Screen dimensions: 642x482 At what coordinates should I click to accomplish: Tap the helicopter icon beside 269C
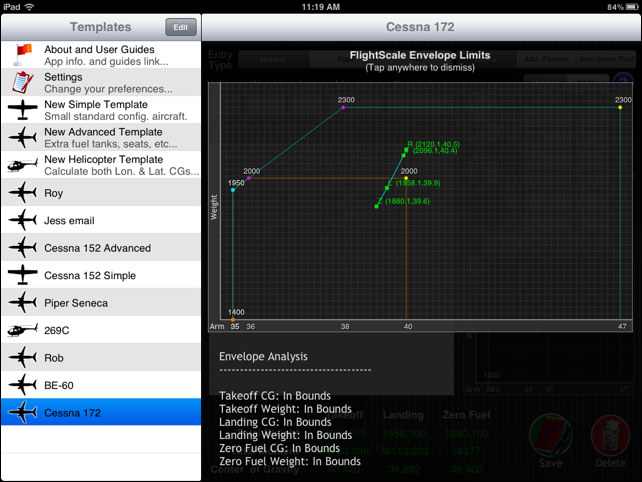21,330
